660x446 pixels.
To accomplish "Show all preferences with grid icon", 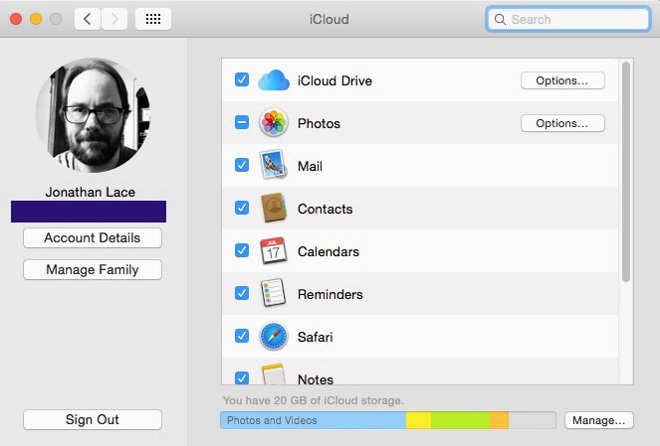I will [x=153, y=19].
